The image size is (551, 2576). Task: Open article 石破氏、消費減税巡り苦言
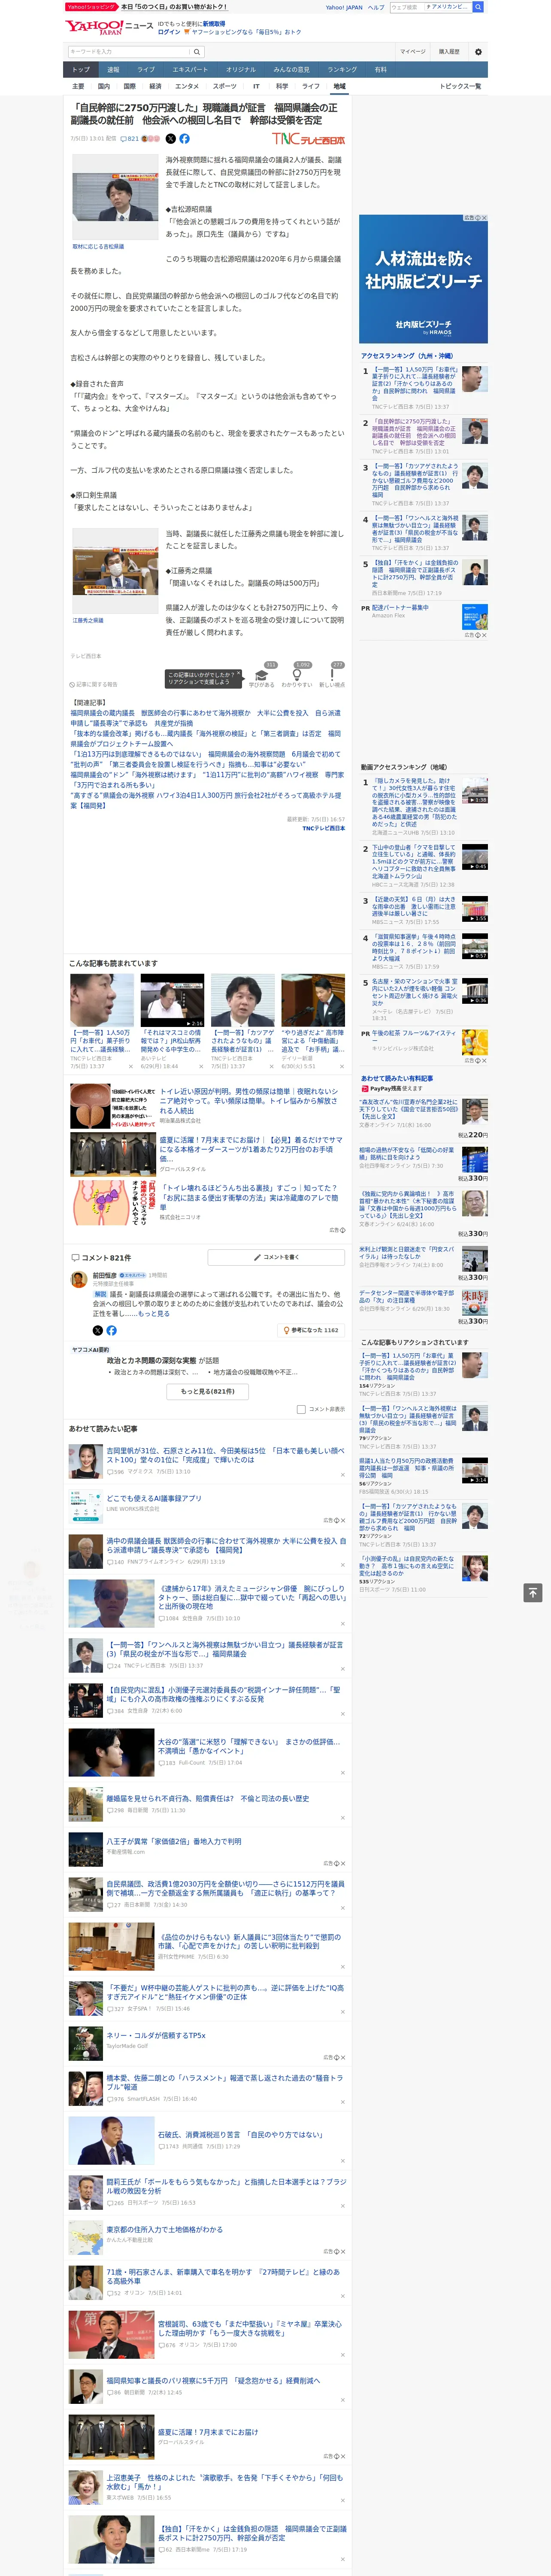click(x=241, y=2134)
